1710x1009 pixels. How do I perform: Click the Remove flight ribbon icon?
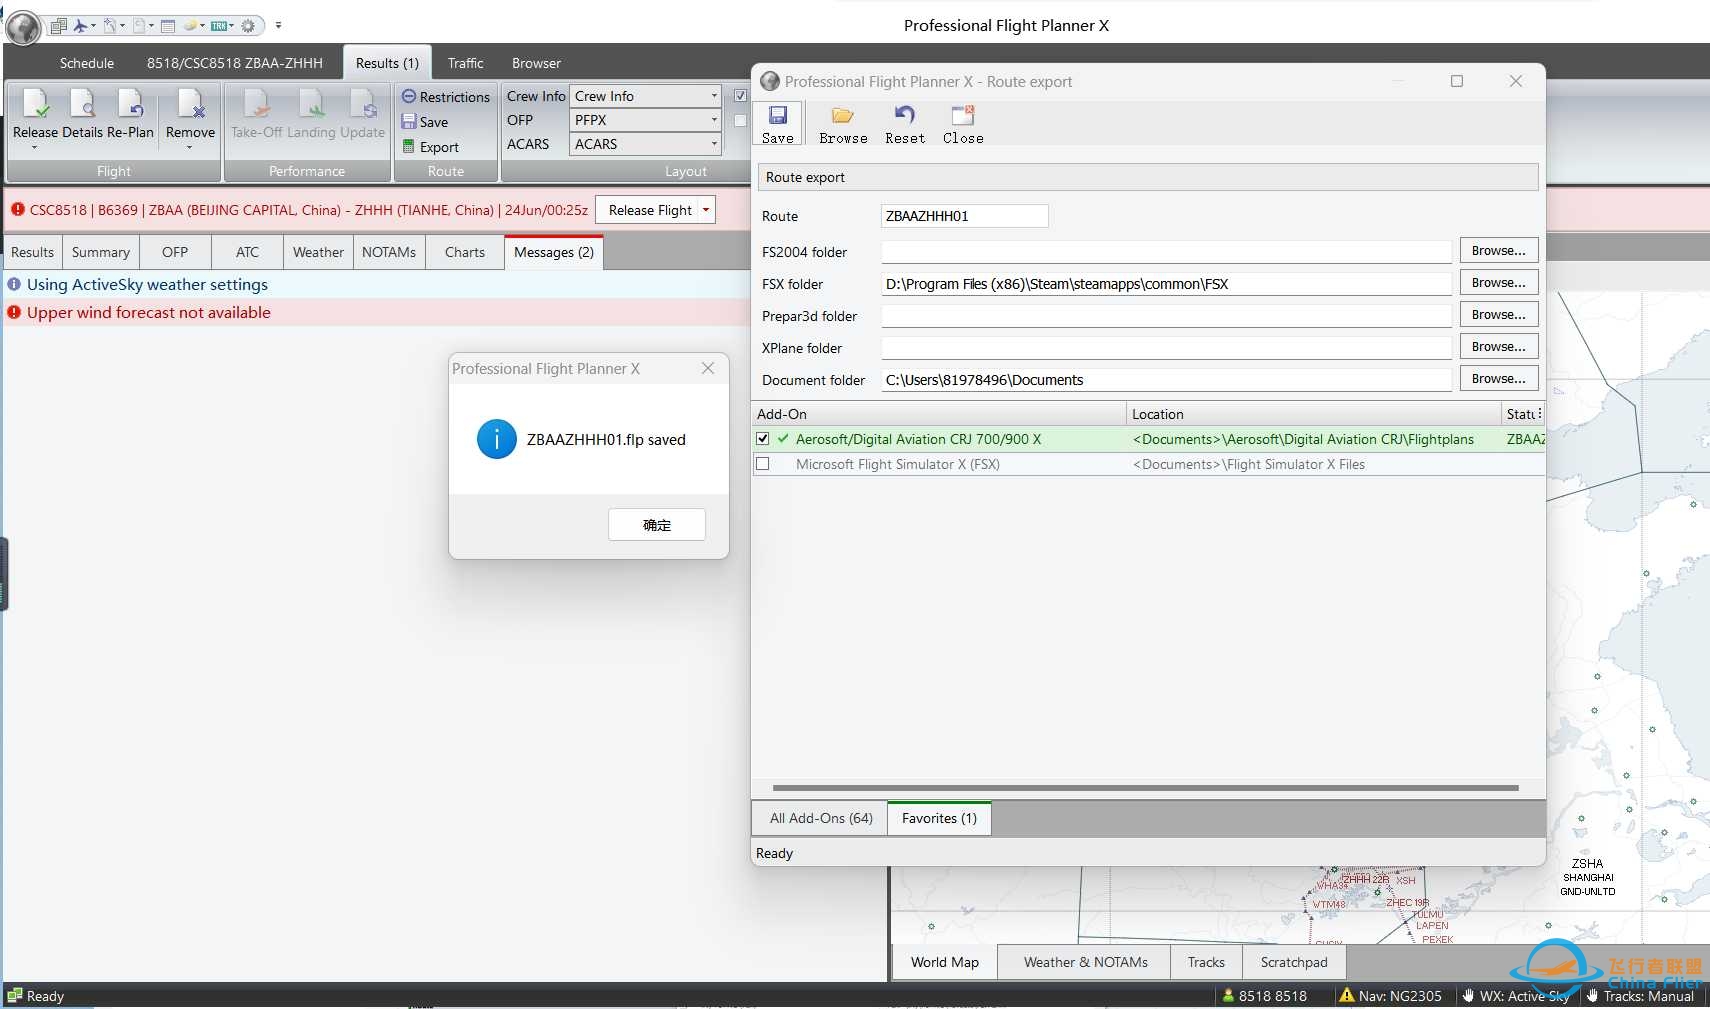[190, 103]
